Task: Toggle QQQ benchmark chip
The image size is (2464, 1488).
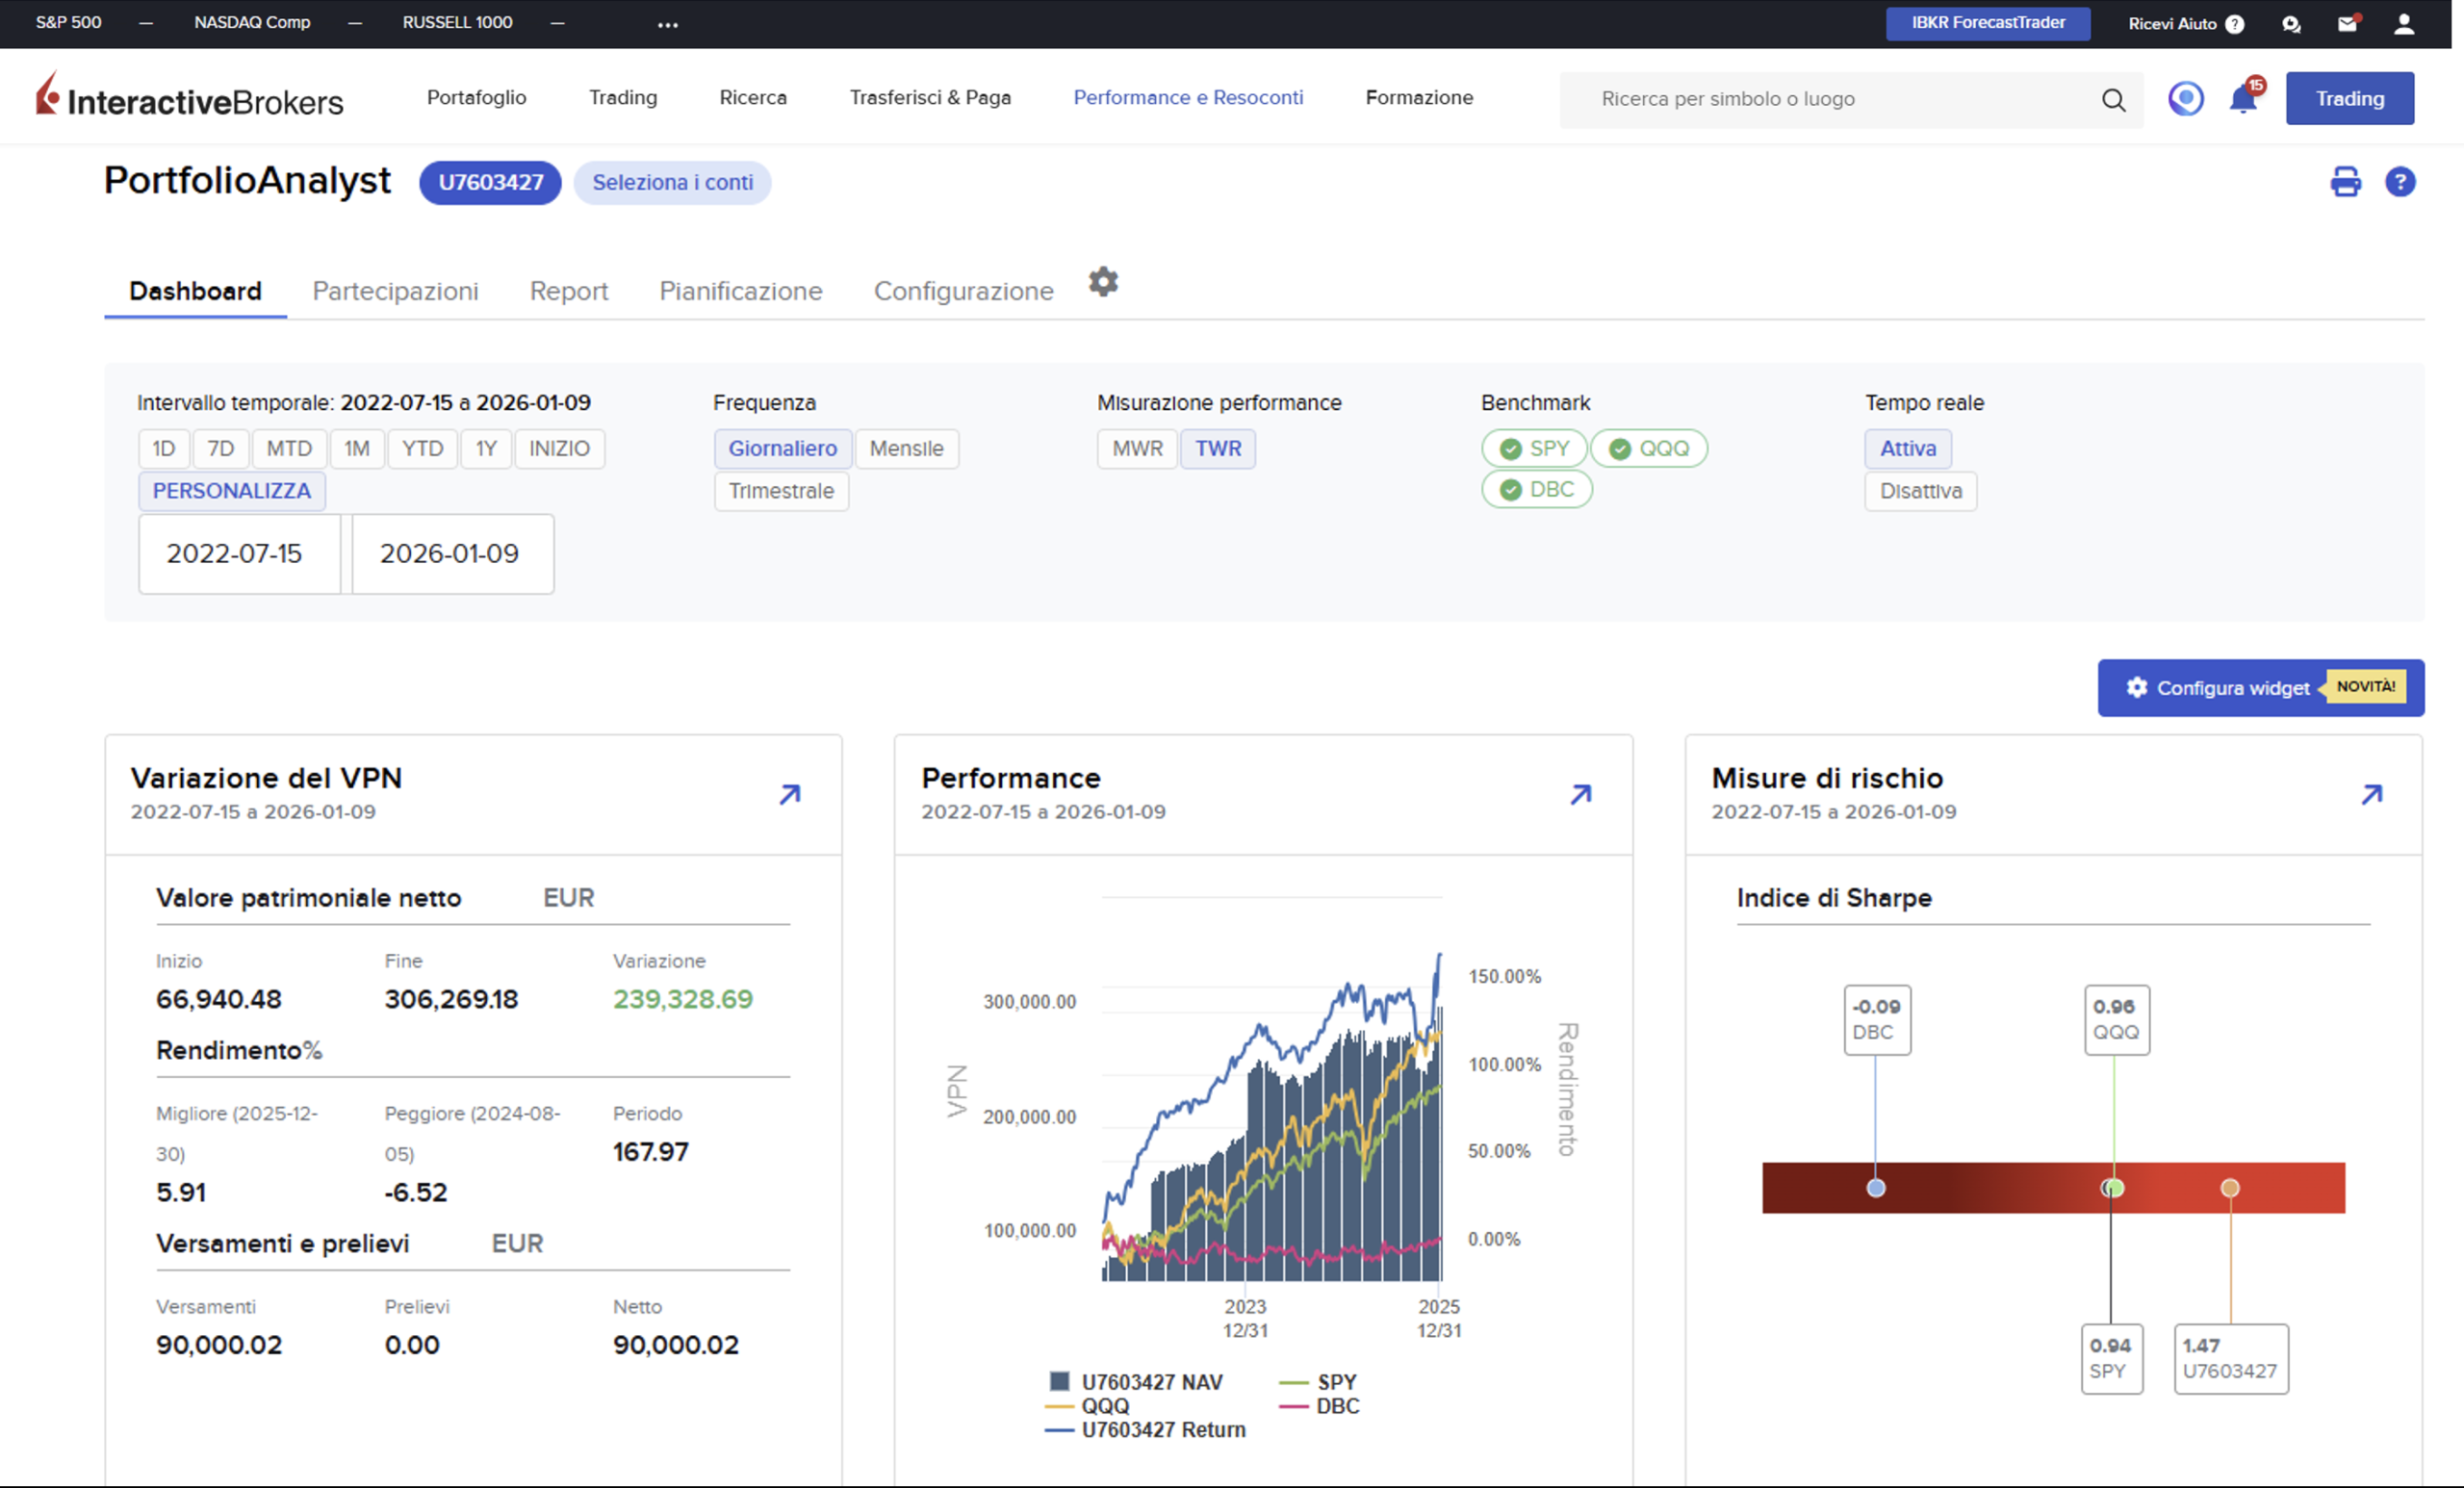Action: click(1649, 448)
